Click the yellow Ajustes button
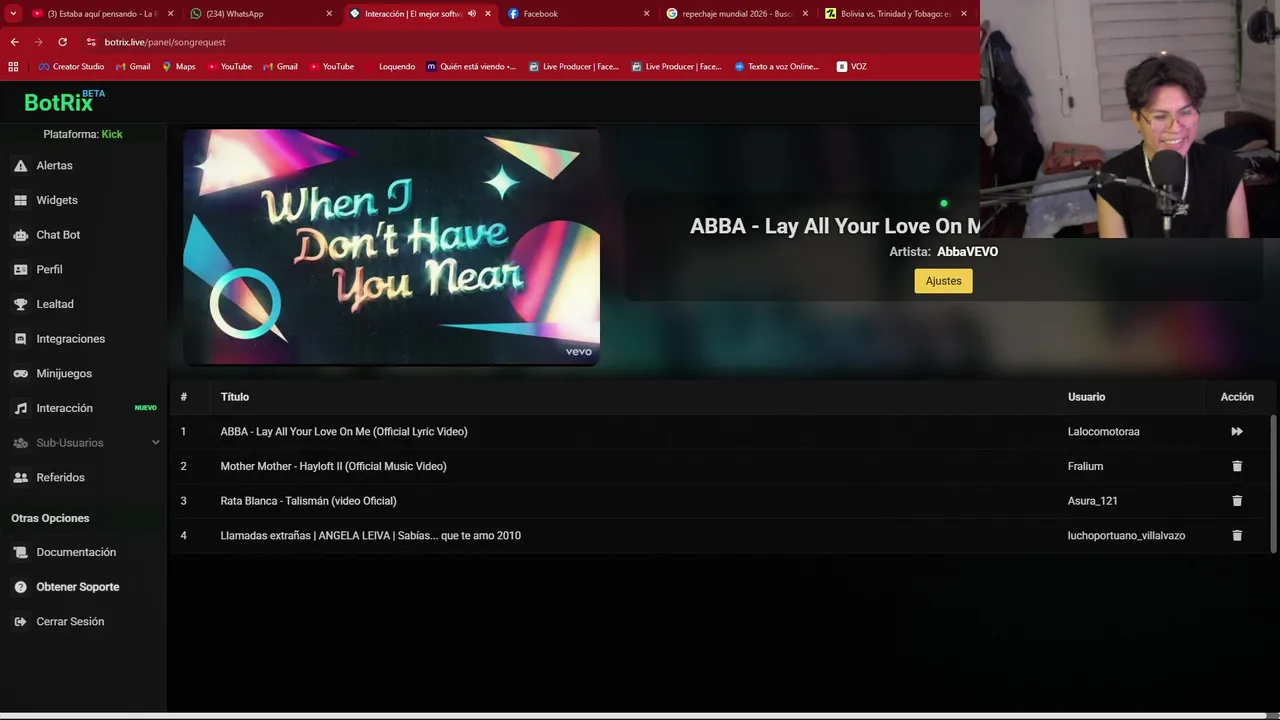Screen dimensions: 1280x720 (943, 281)
